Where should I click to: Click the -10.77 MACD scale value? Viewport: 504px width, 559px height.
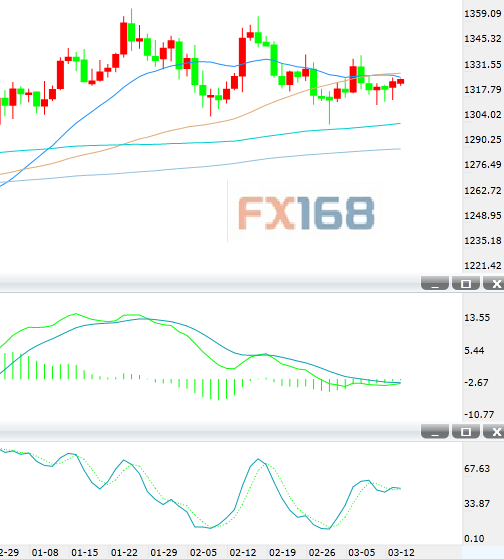coord(479,415)
